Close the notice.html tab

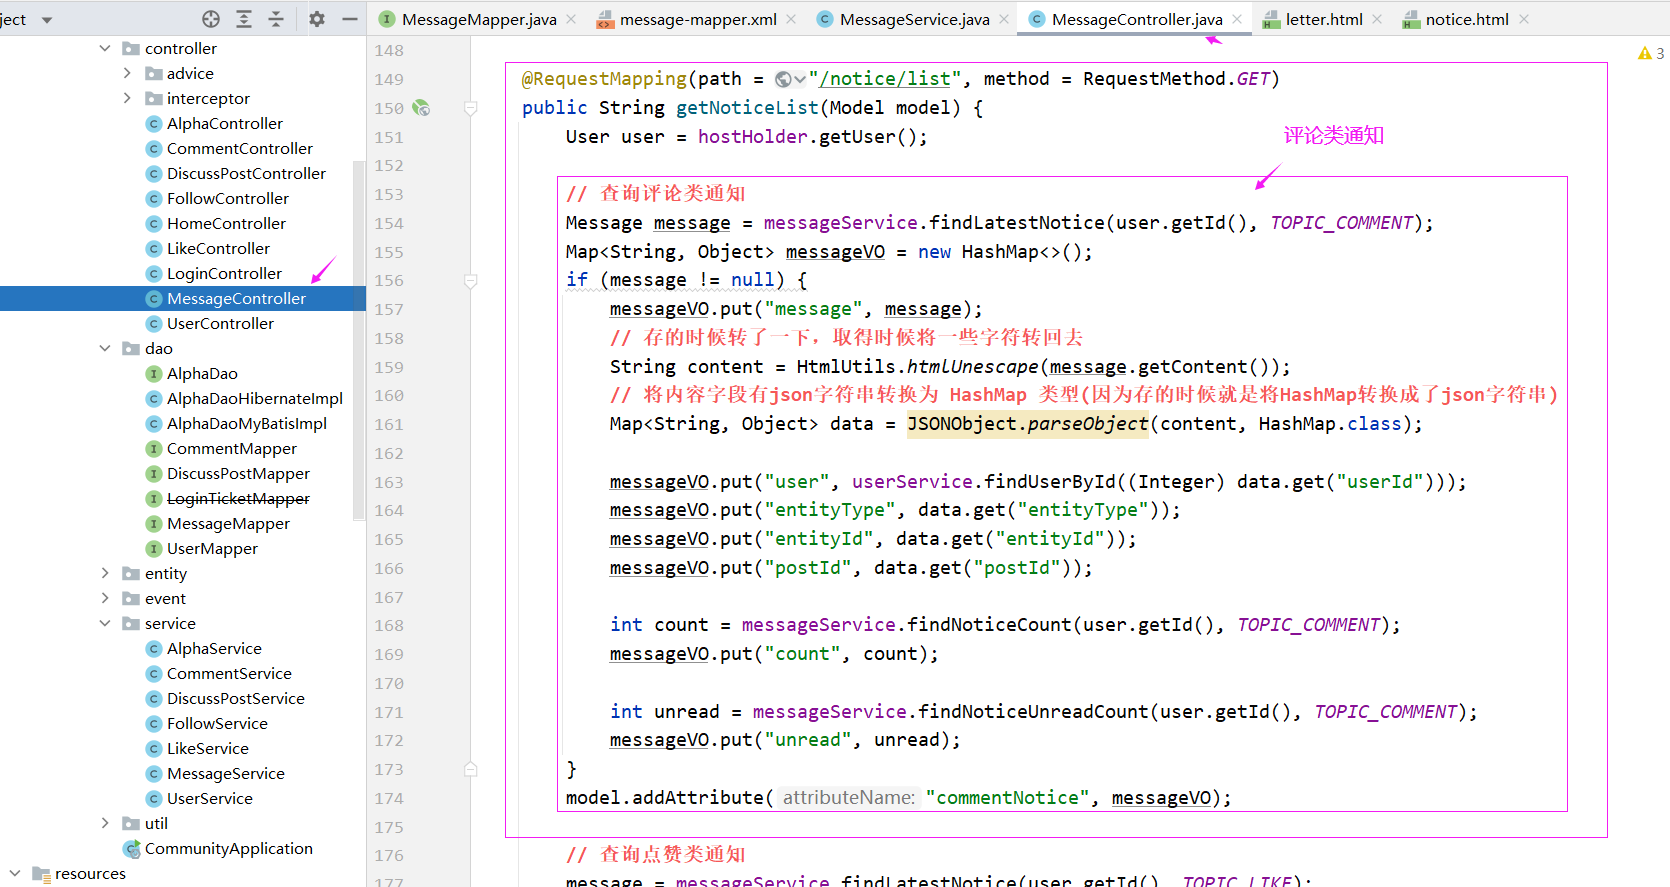pos(1523,19)
